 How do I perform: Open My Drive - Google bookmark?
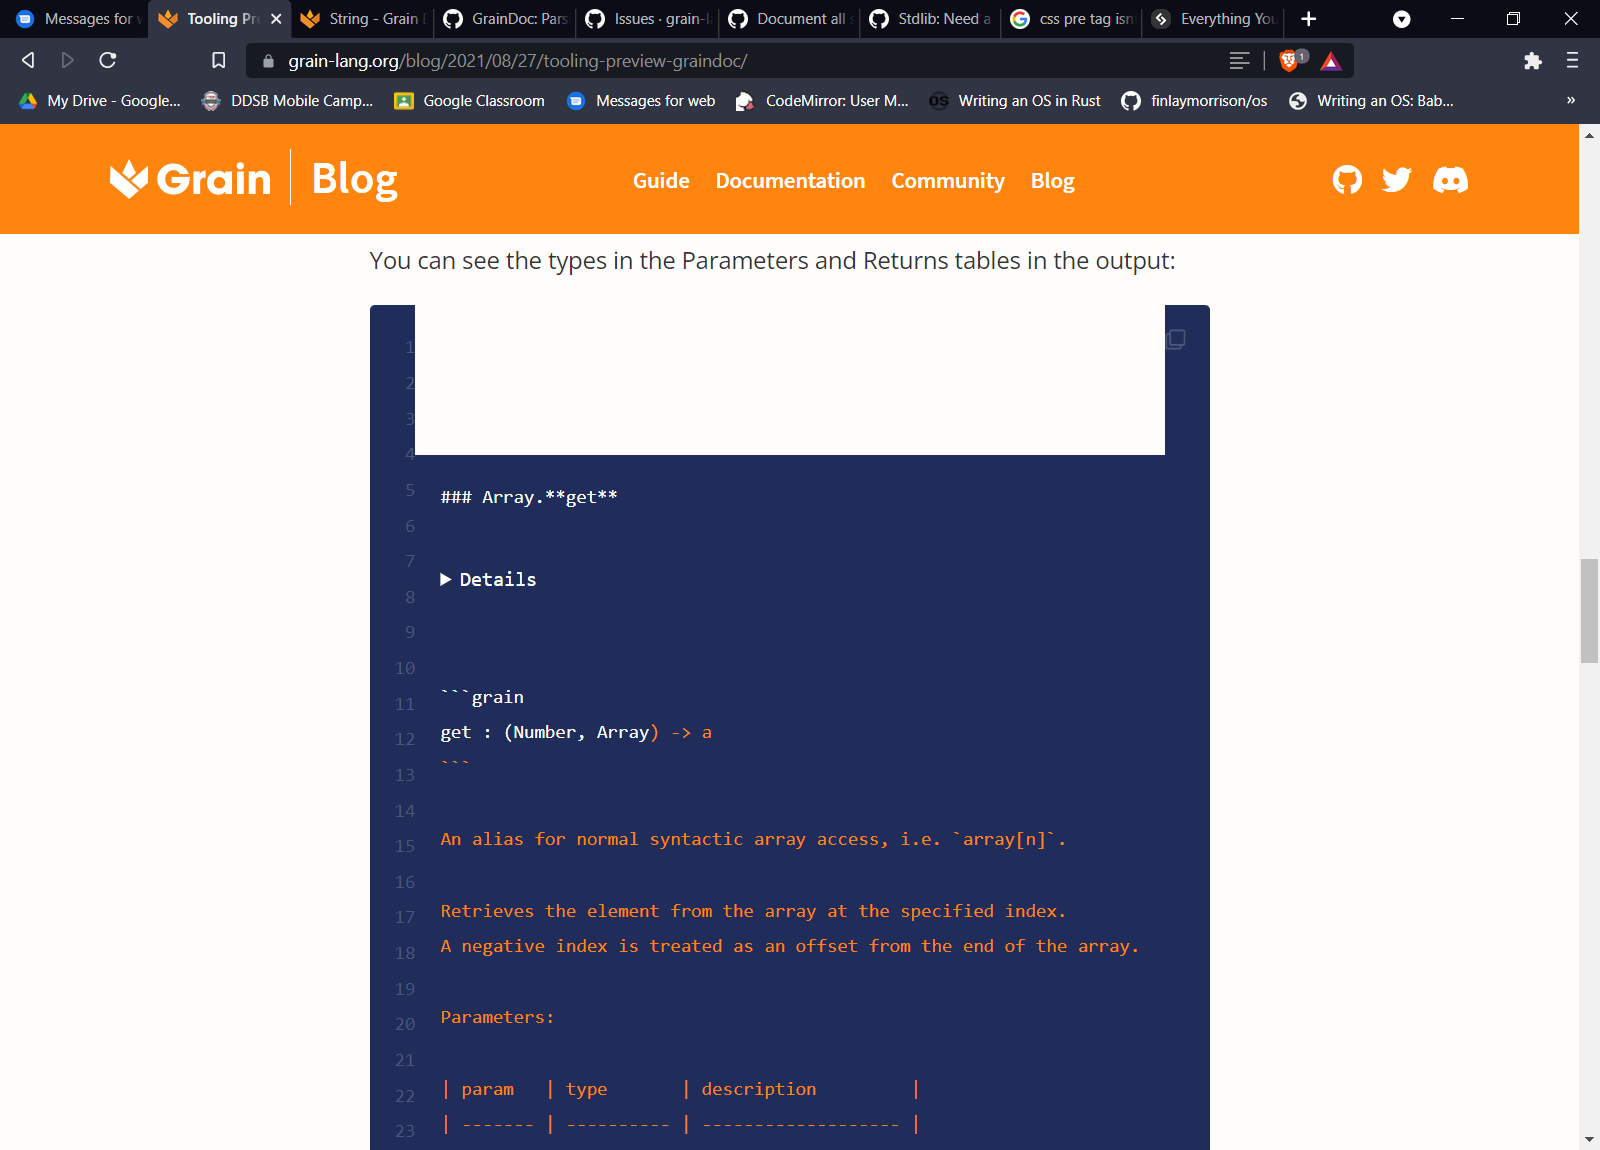coord(100,101)
